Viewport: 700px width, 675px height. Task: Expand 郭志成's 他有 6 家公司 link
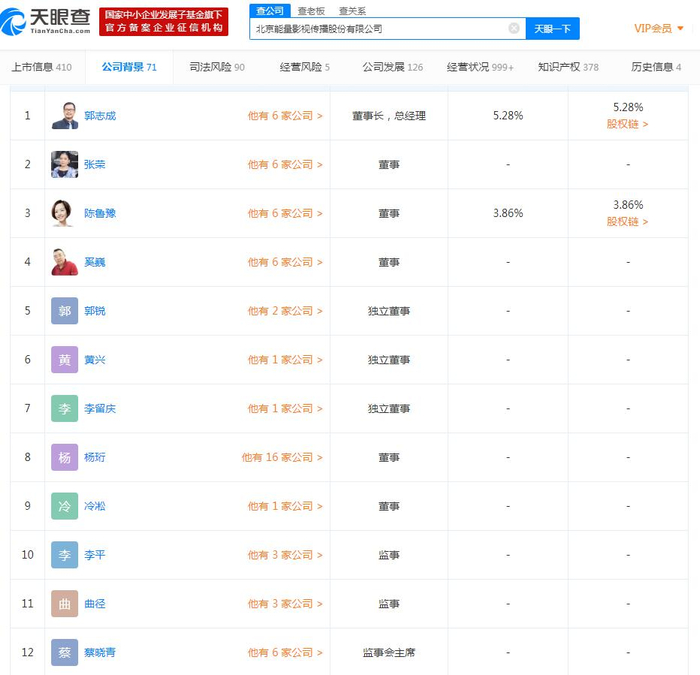pos(285,116)
